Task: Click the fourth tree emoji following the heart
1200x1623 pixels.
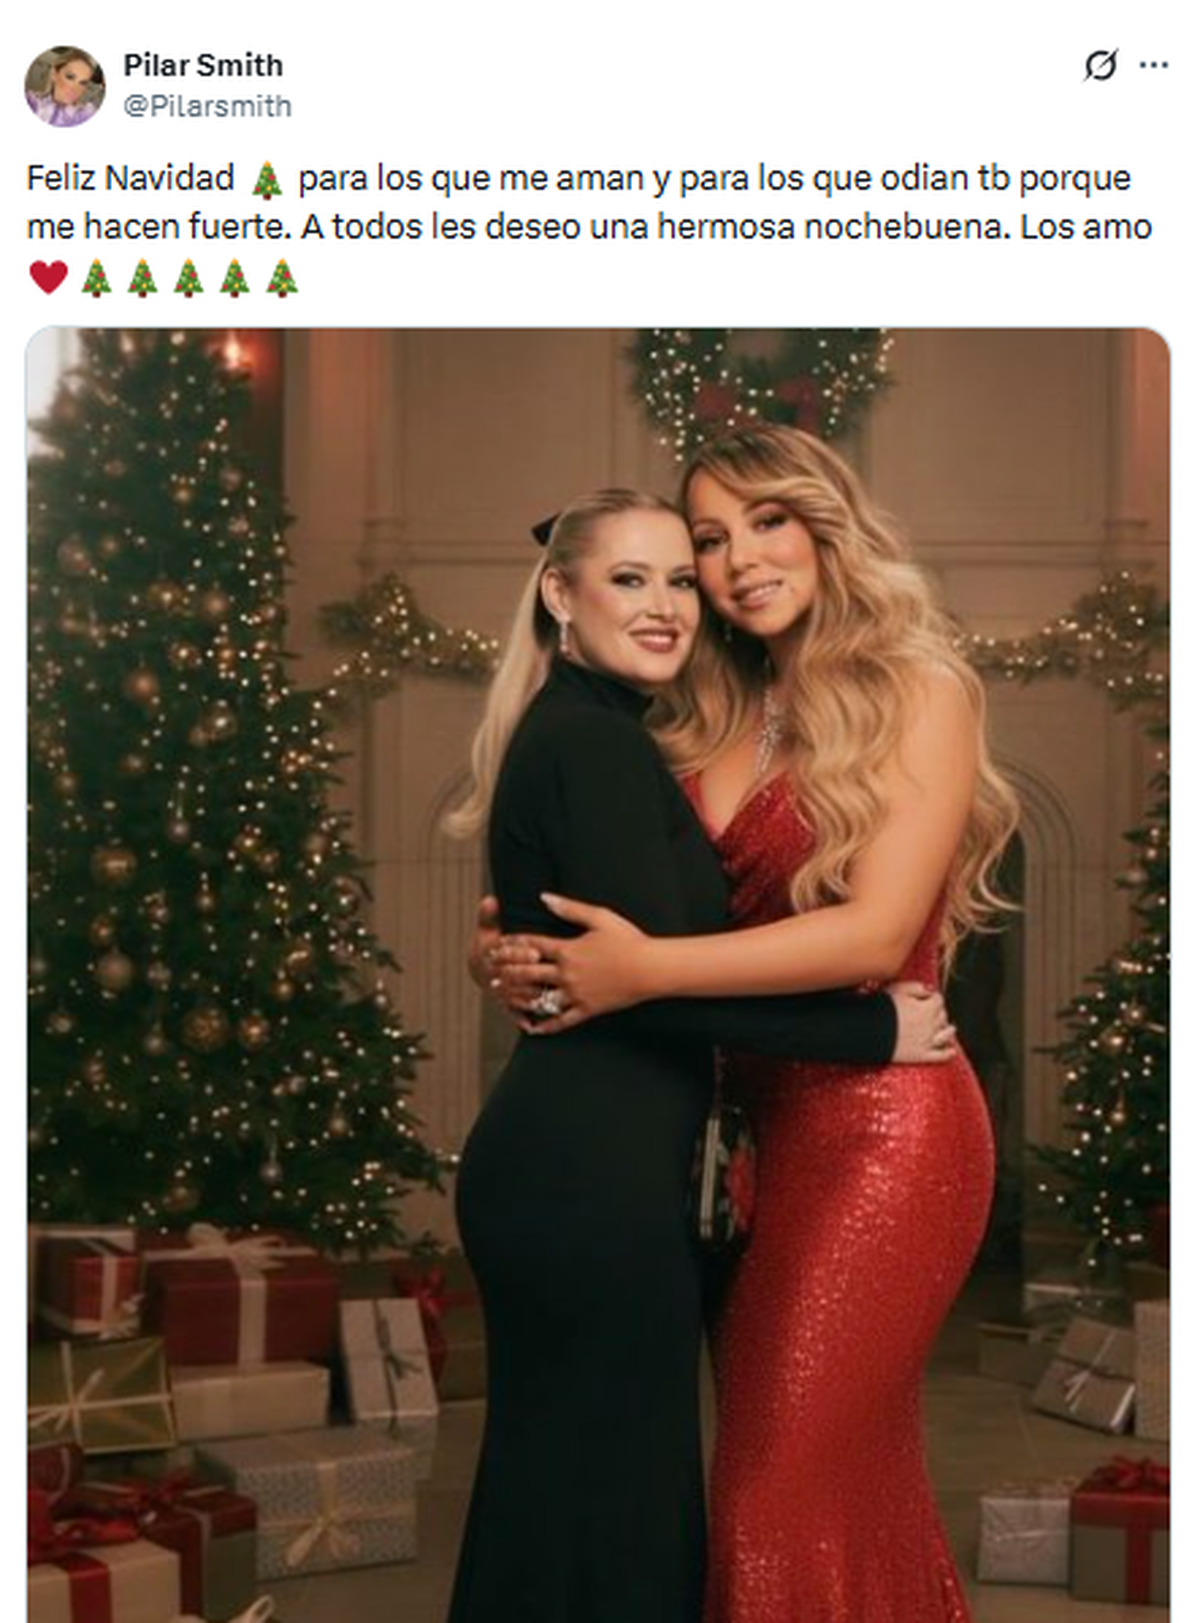Action: pos(235,278)
